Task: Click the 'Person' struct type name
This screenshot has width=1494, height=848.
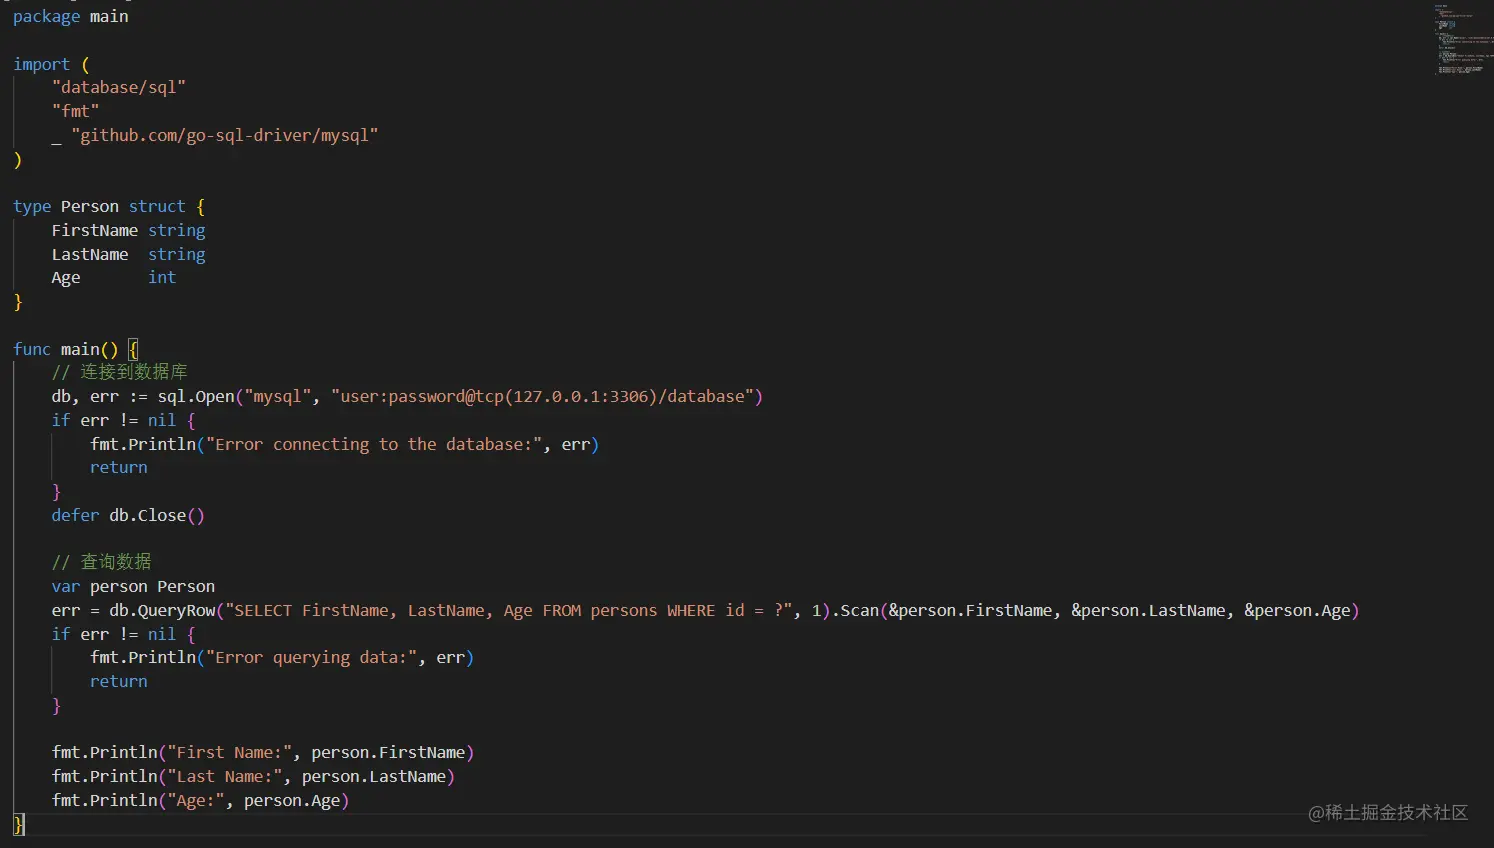Action: click(89, 207)
